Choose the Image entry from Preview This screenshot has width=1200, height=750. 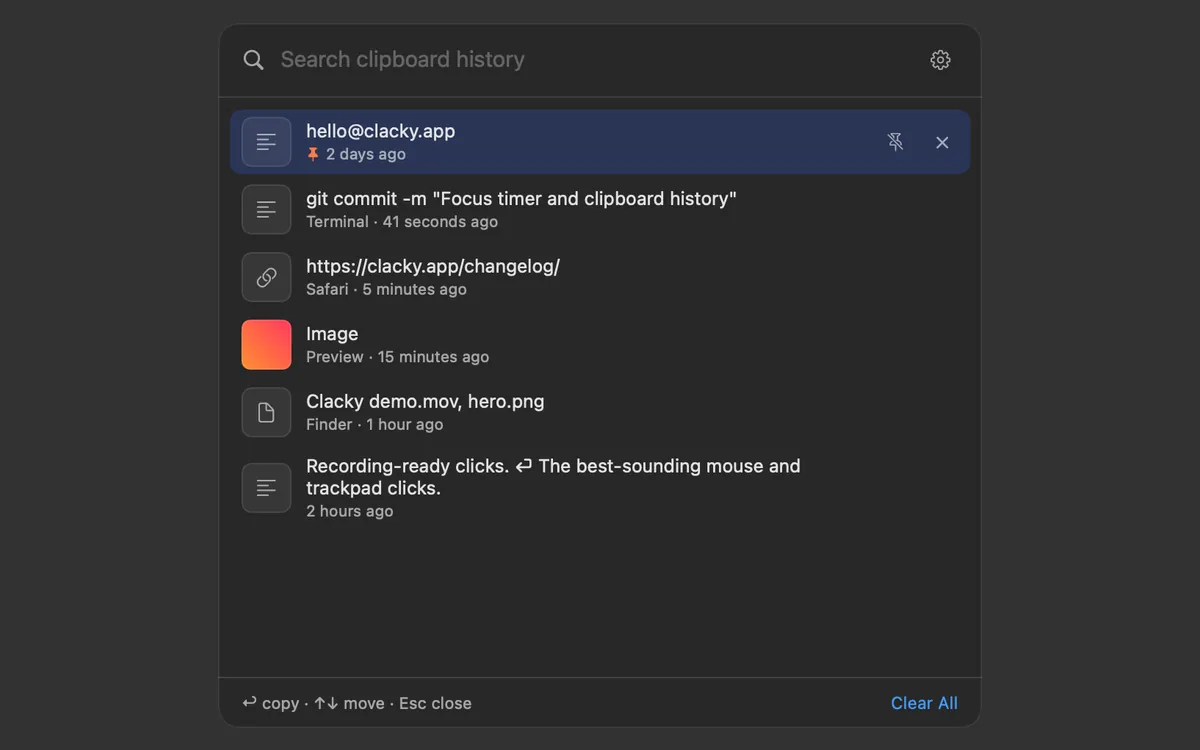pos(600,344)
